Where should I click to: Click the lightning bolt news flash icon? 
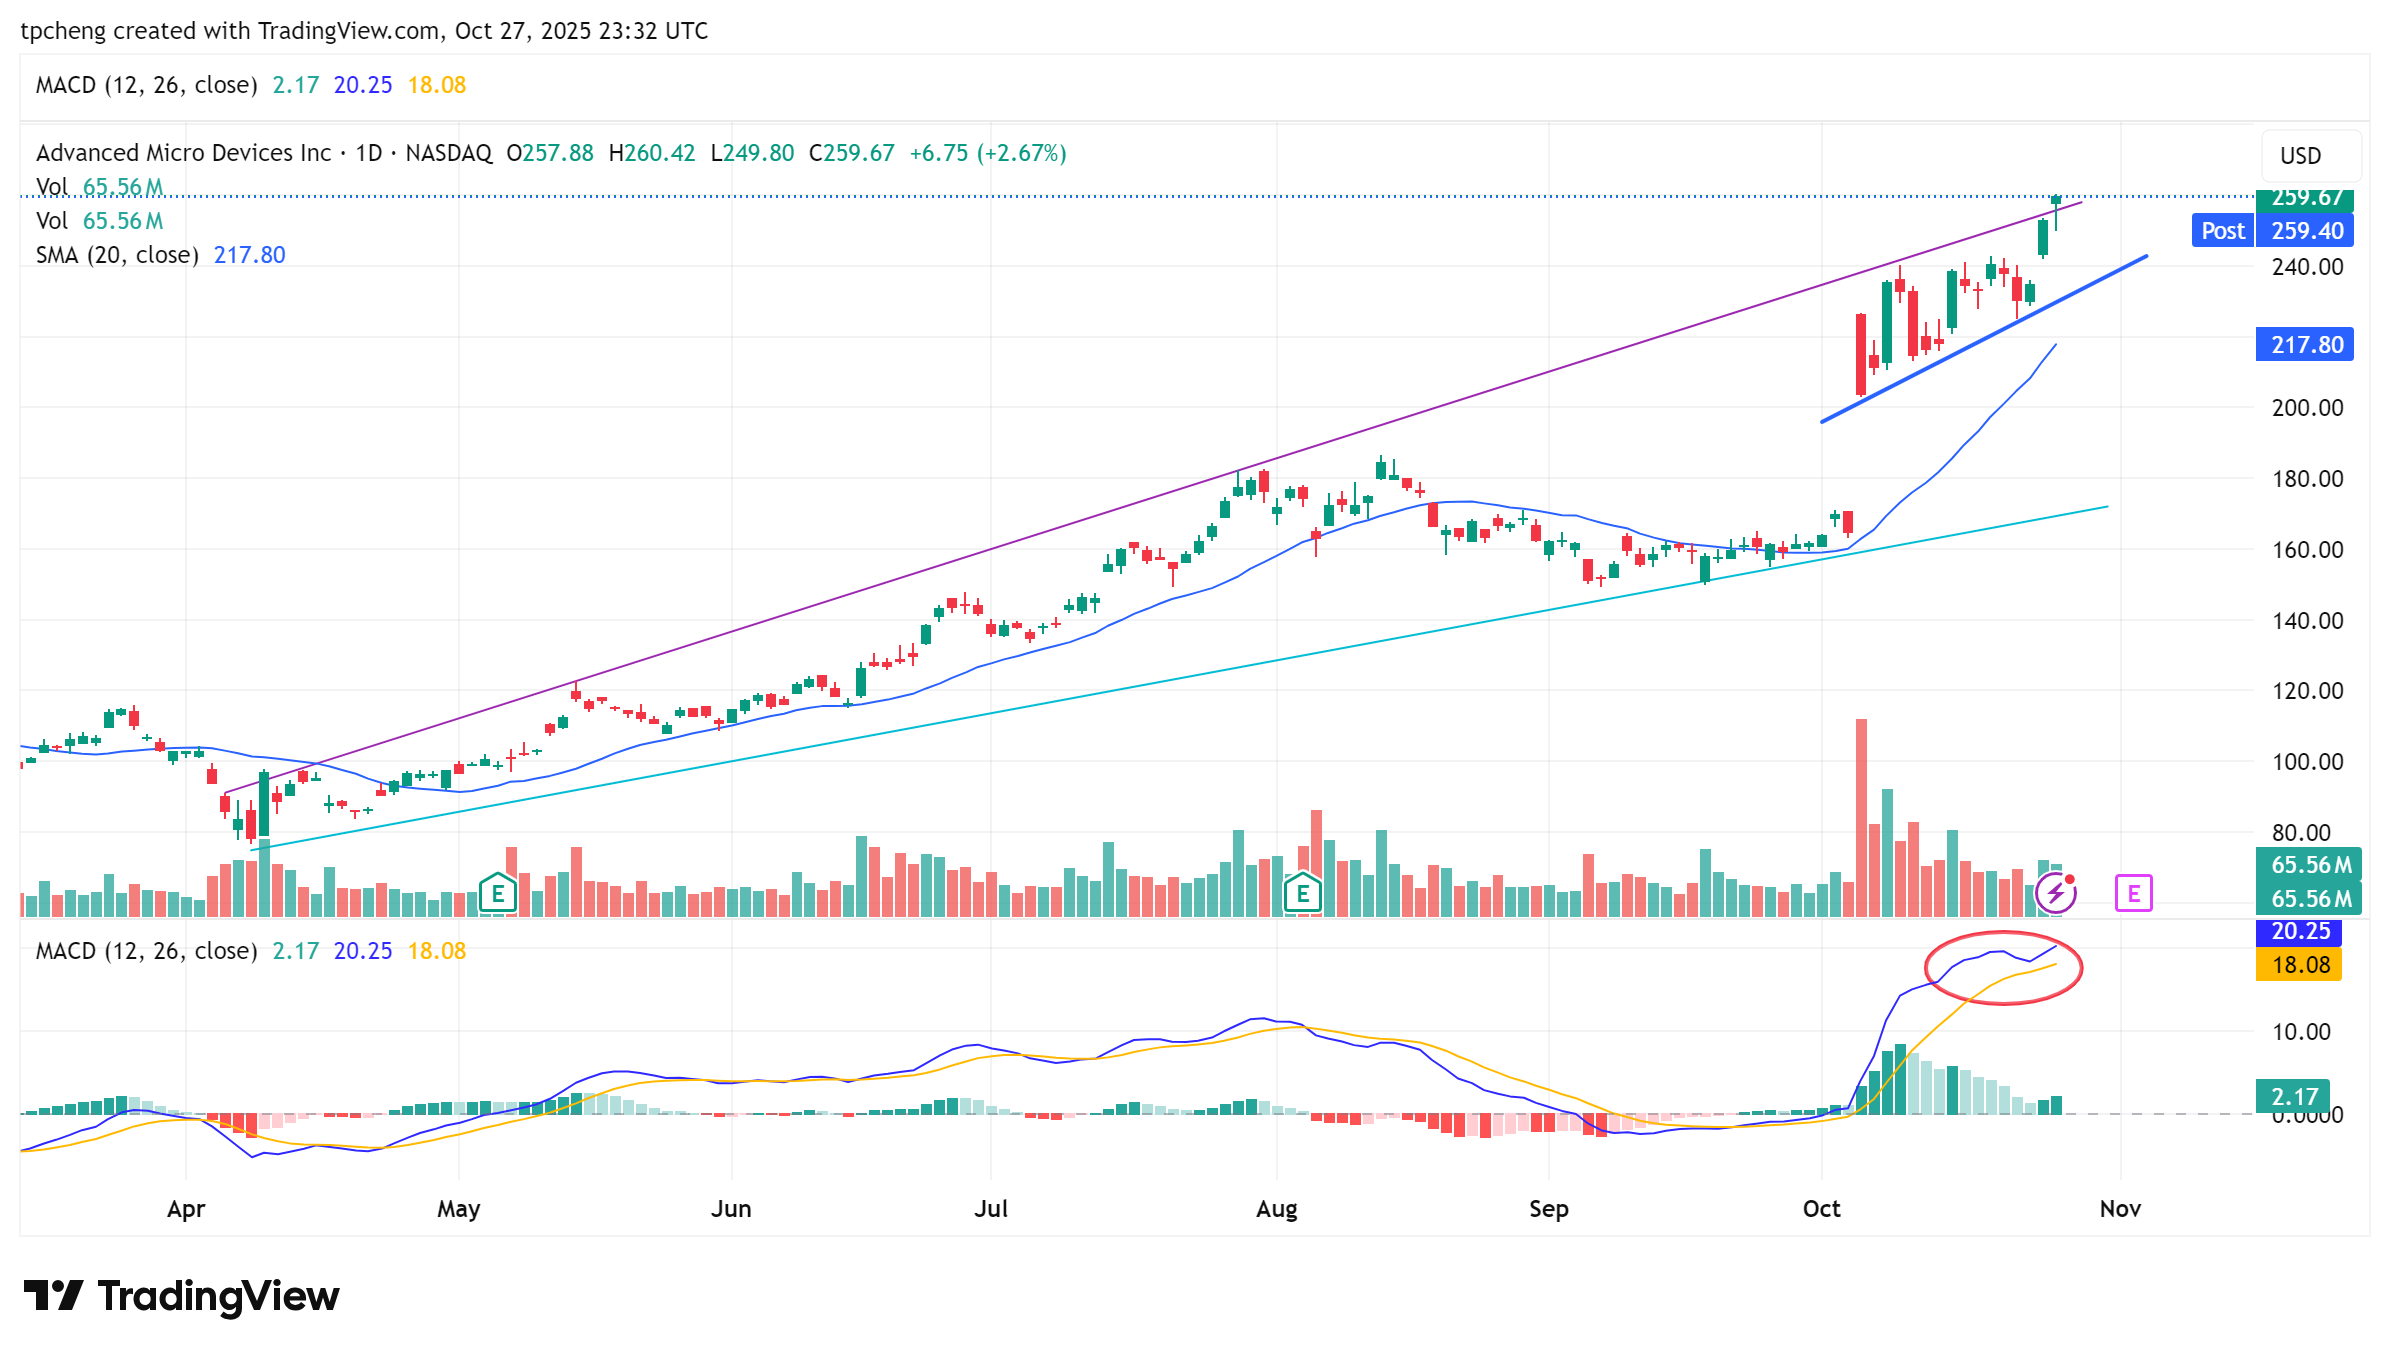(x=2056, y=893)
